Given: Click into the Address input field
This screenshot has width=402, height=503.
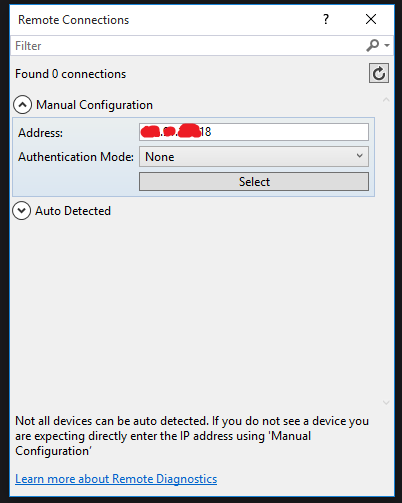Looking at the screenshot, I should point(254,132).
